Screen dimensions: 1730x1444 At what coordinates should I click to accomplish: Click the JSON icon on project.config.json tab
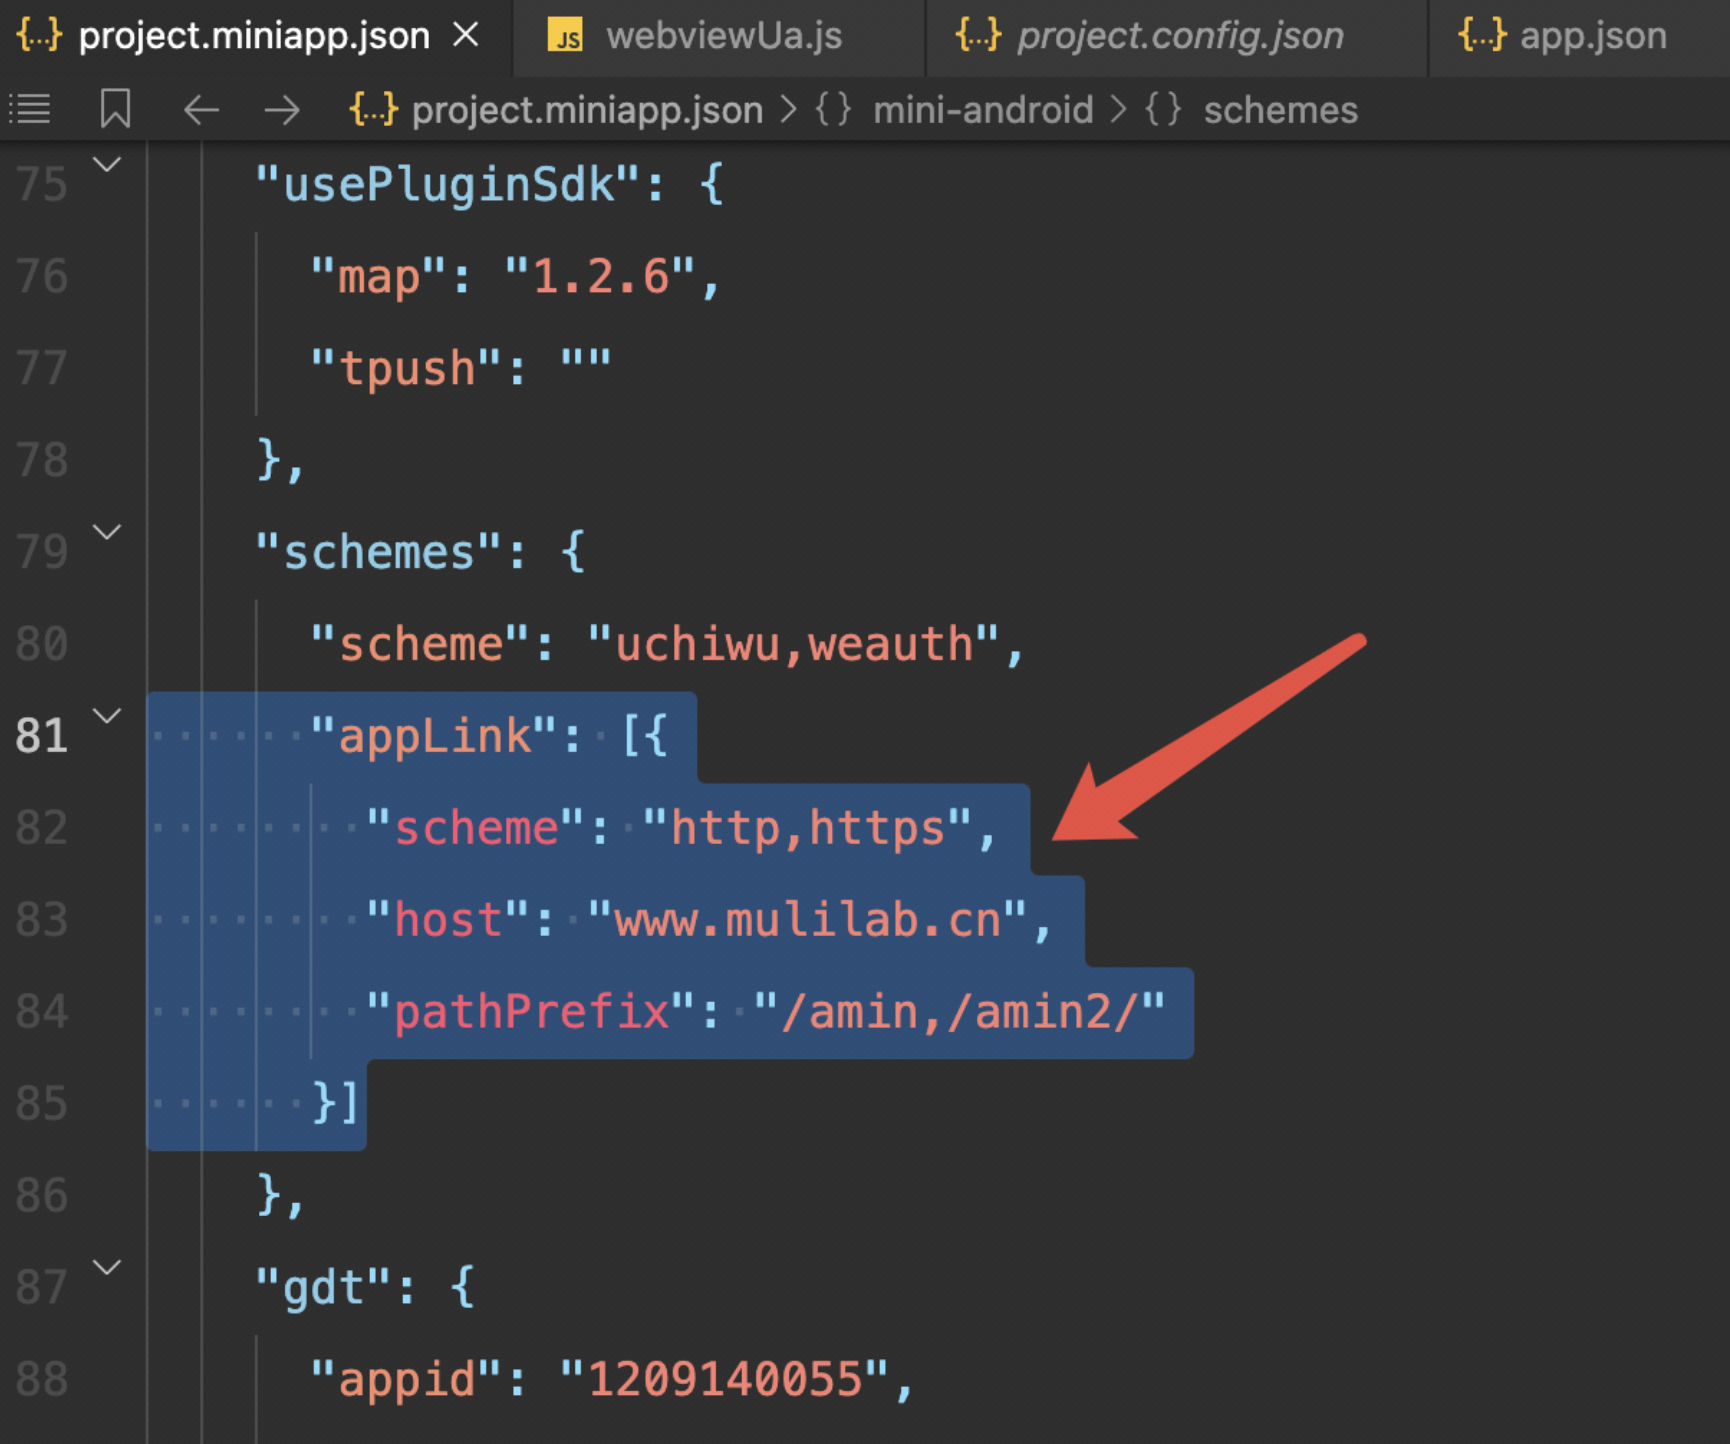[977, 36]
